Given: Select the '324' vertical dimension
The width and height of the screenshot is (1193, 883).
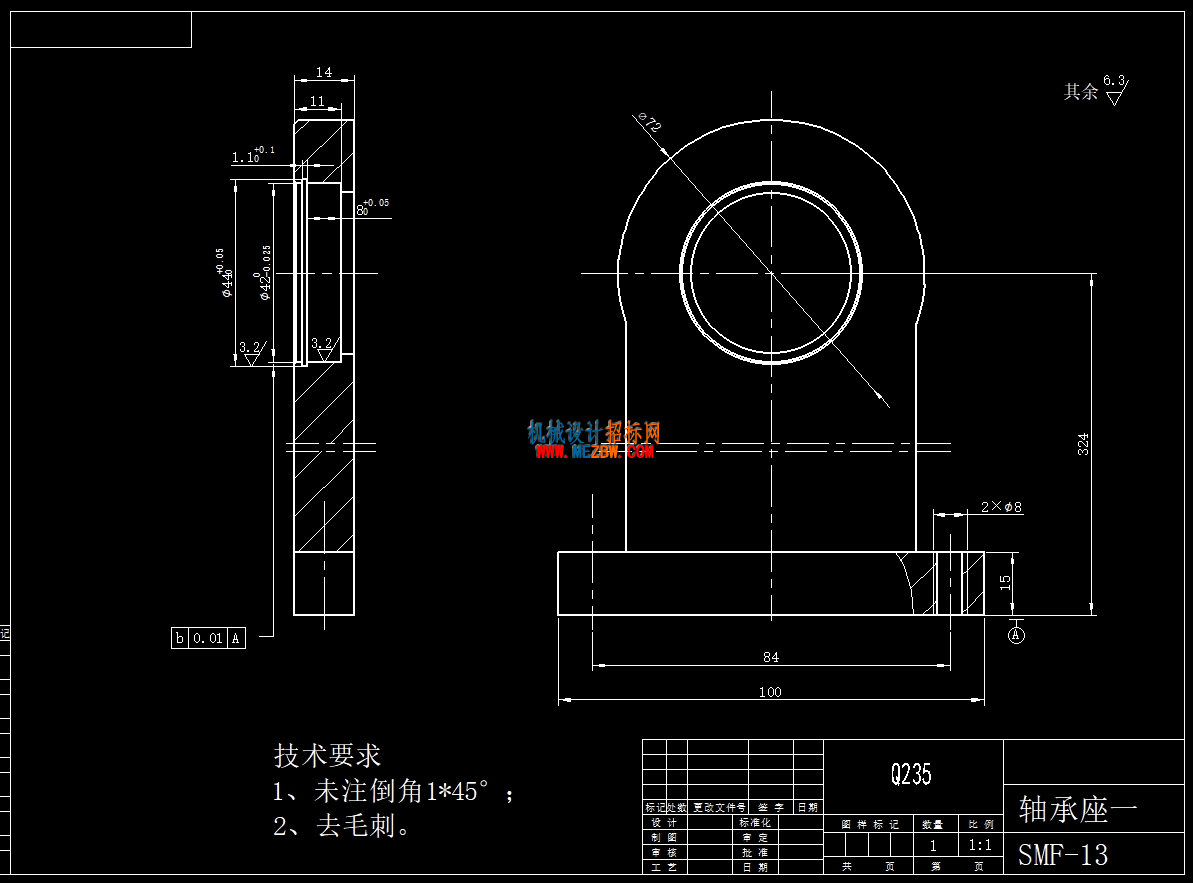Looking at the screenshot, I should point(1083,444).
